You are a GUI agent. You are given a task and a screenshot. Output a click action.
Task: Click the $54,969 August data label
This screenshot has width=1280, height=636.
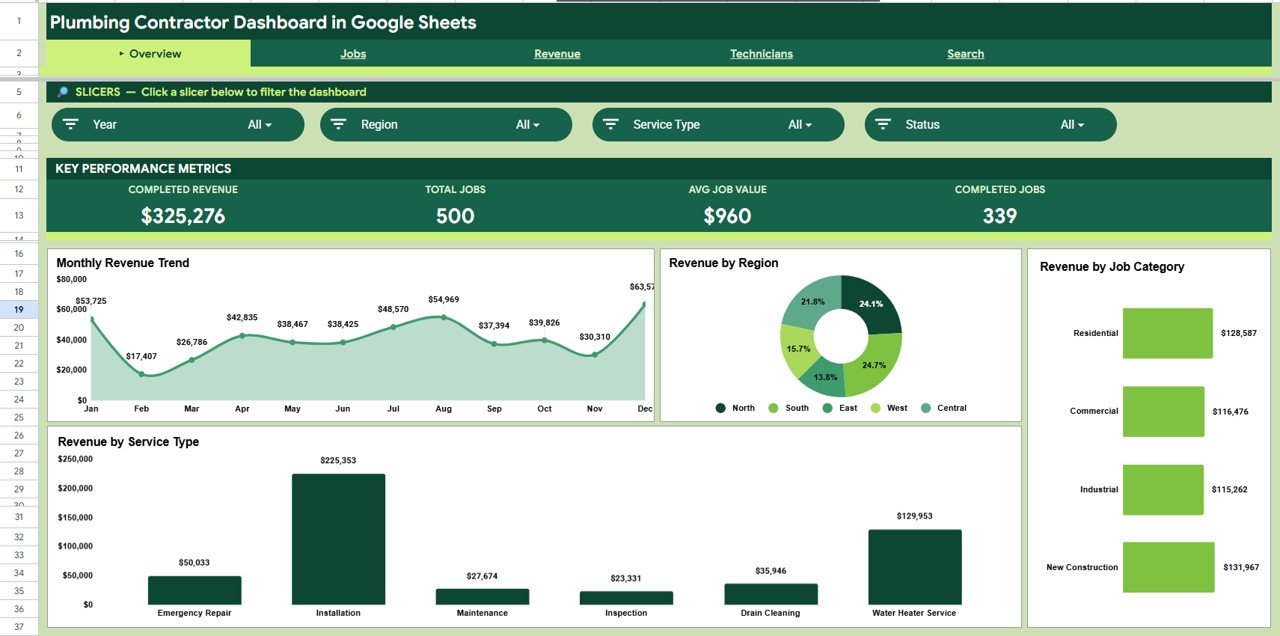click(443, 300)
